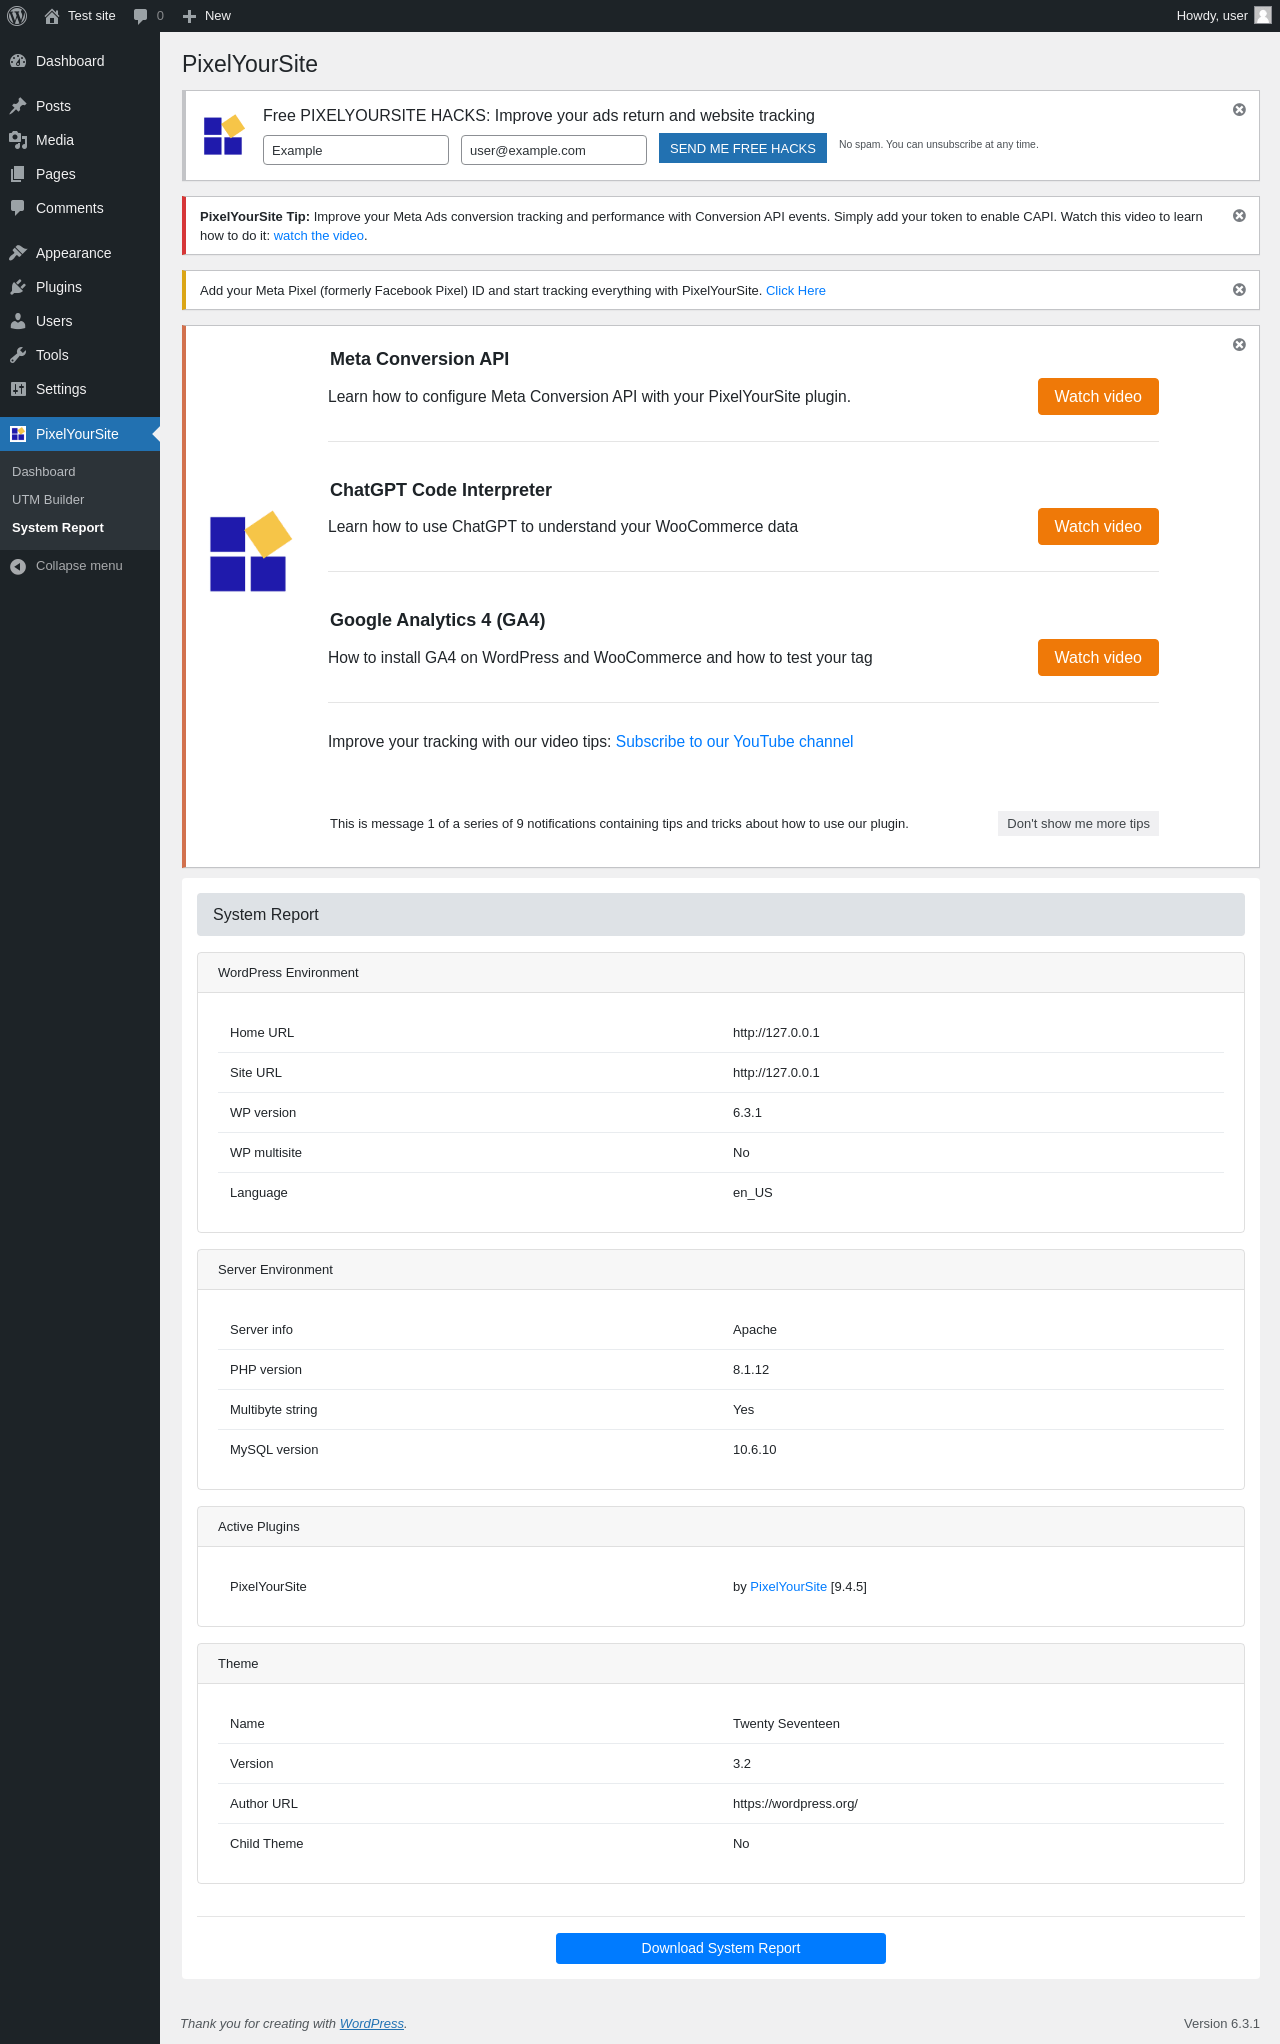Select the Home URL value http://127.0.0.1
This screenshot has height=2044, width=1280.
coord(776,1033)
